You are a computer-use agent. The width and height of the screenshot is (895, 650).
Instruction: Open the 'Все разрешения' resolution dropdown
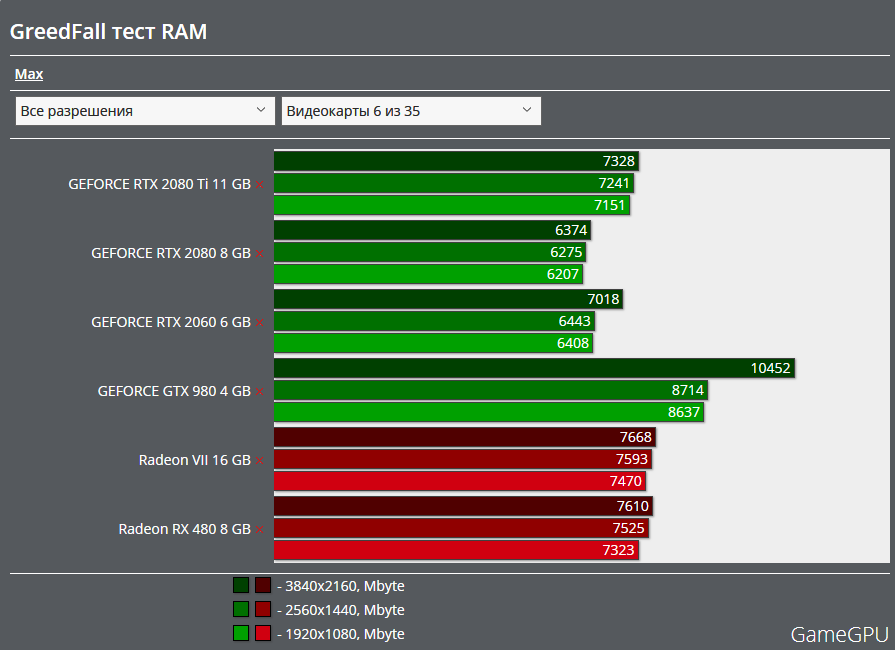[x=145, y=111]
